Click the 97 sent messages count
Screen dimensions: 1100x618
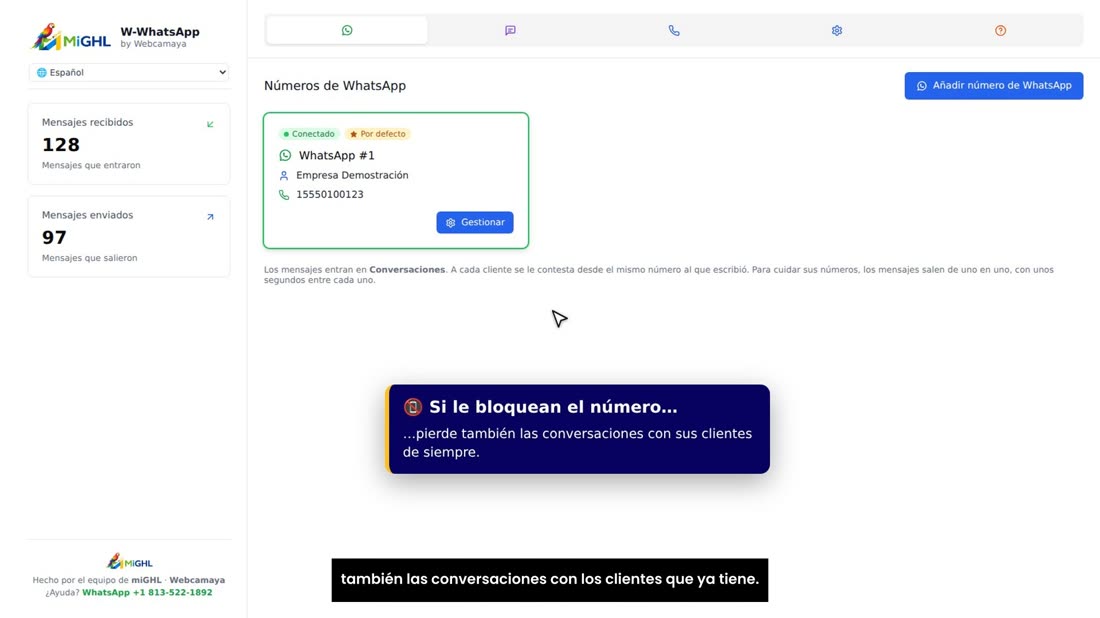tap(54, 237)
